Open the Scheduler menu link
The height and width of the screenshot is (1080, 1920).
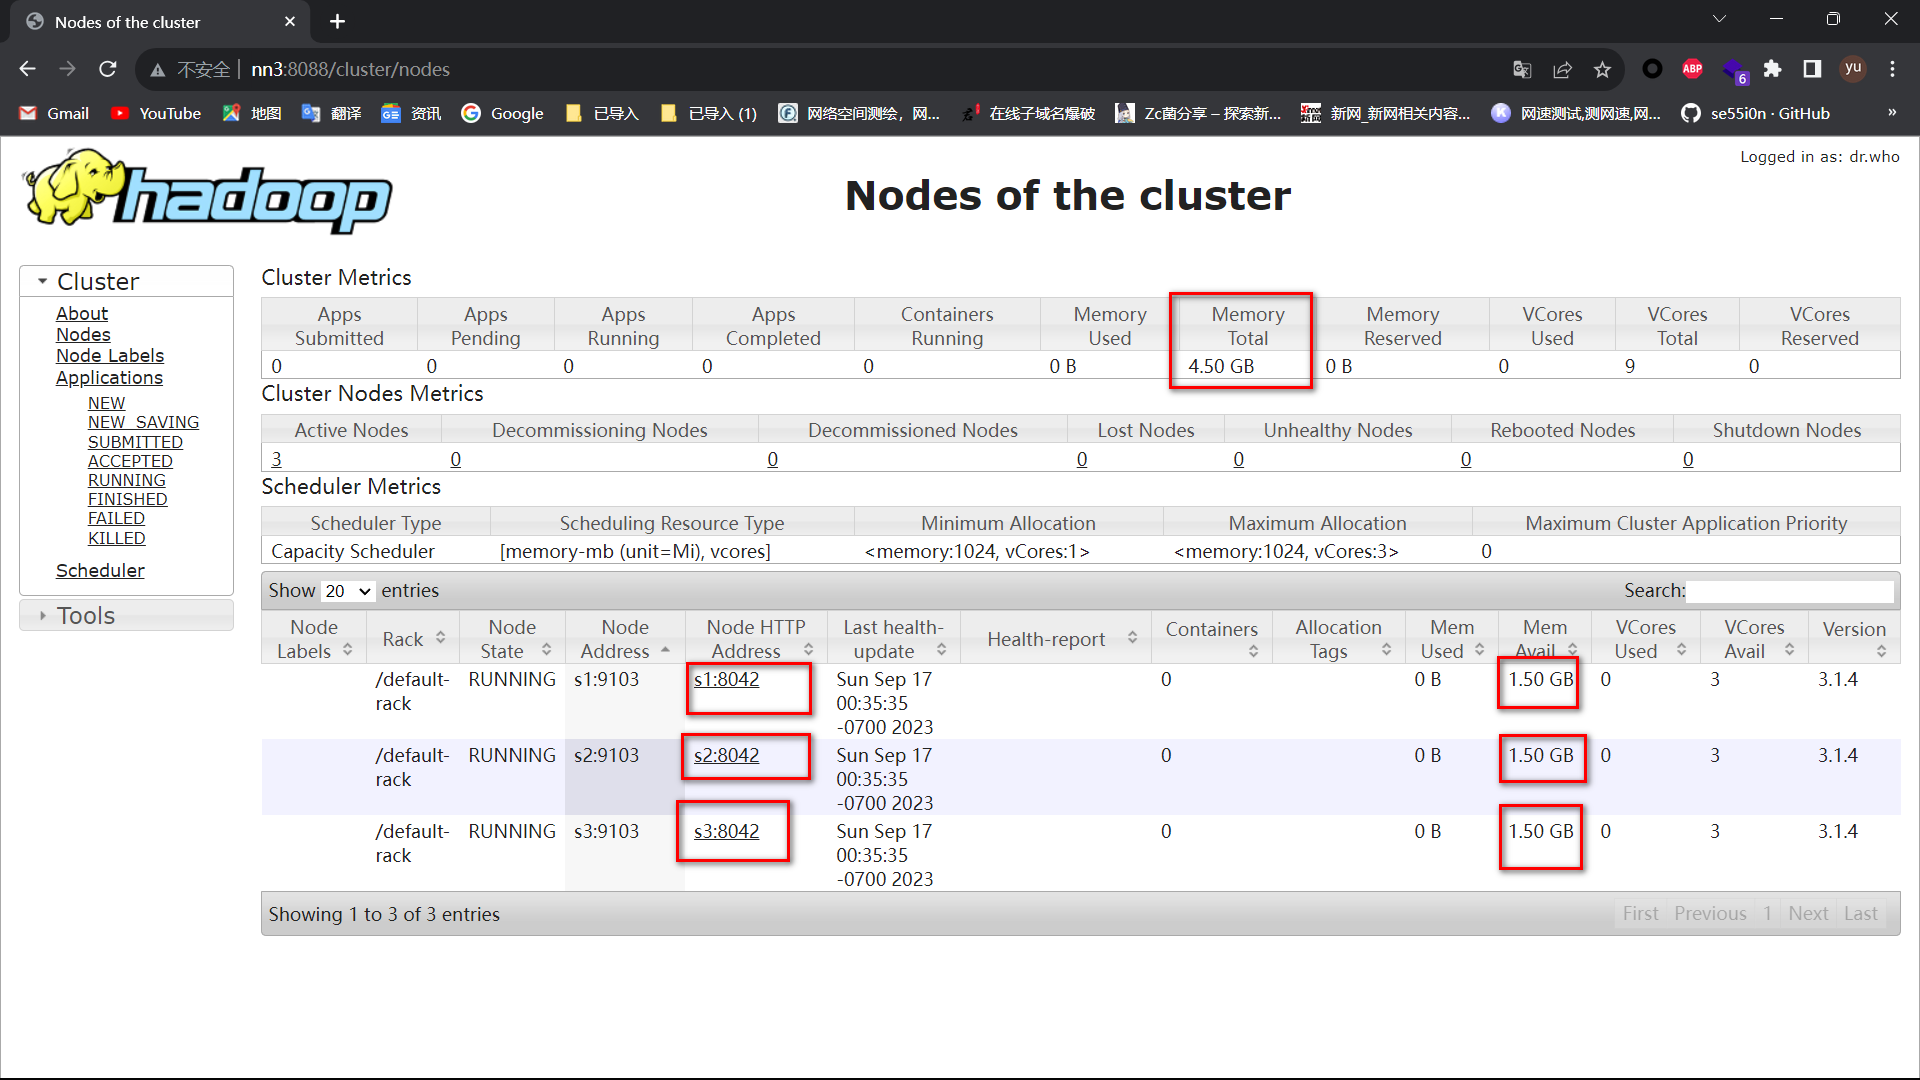(100, 570)
